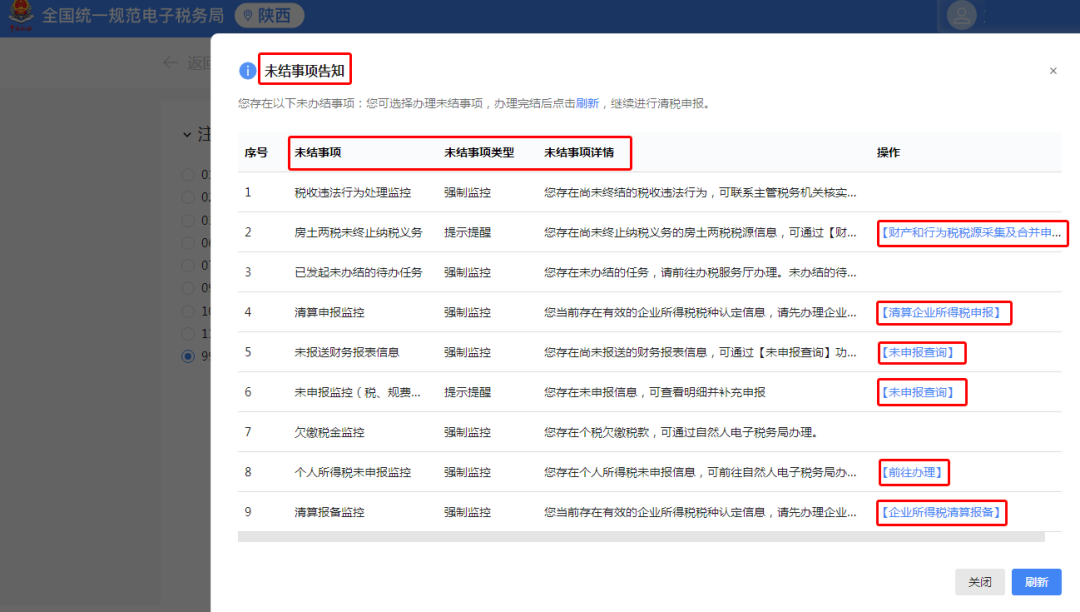Click the green 刷新 button

point(1035,582)
